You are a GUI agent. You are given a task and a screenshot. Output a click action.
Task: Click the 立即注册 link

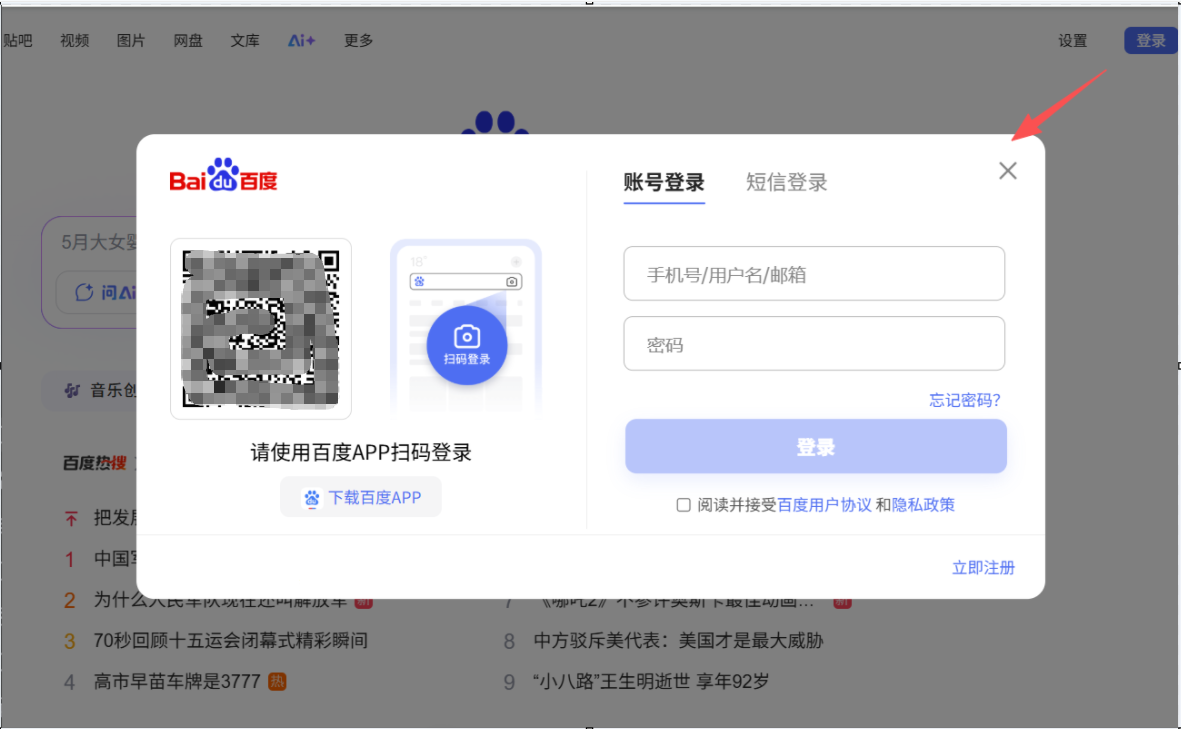984,568
